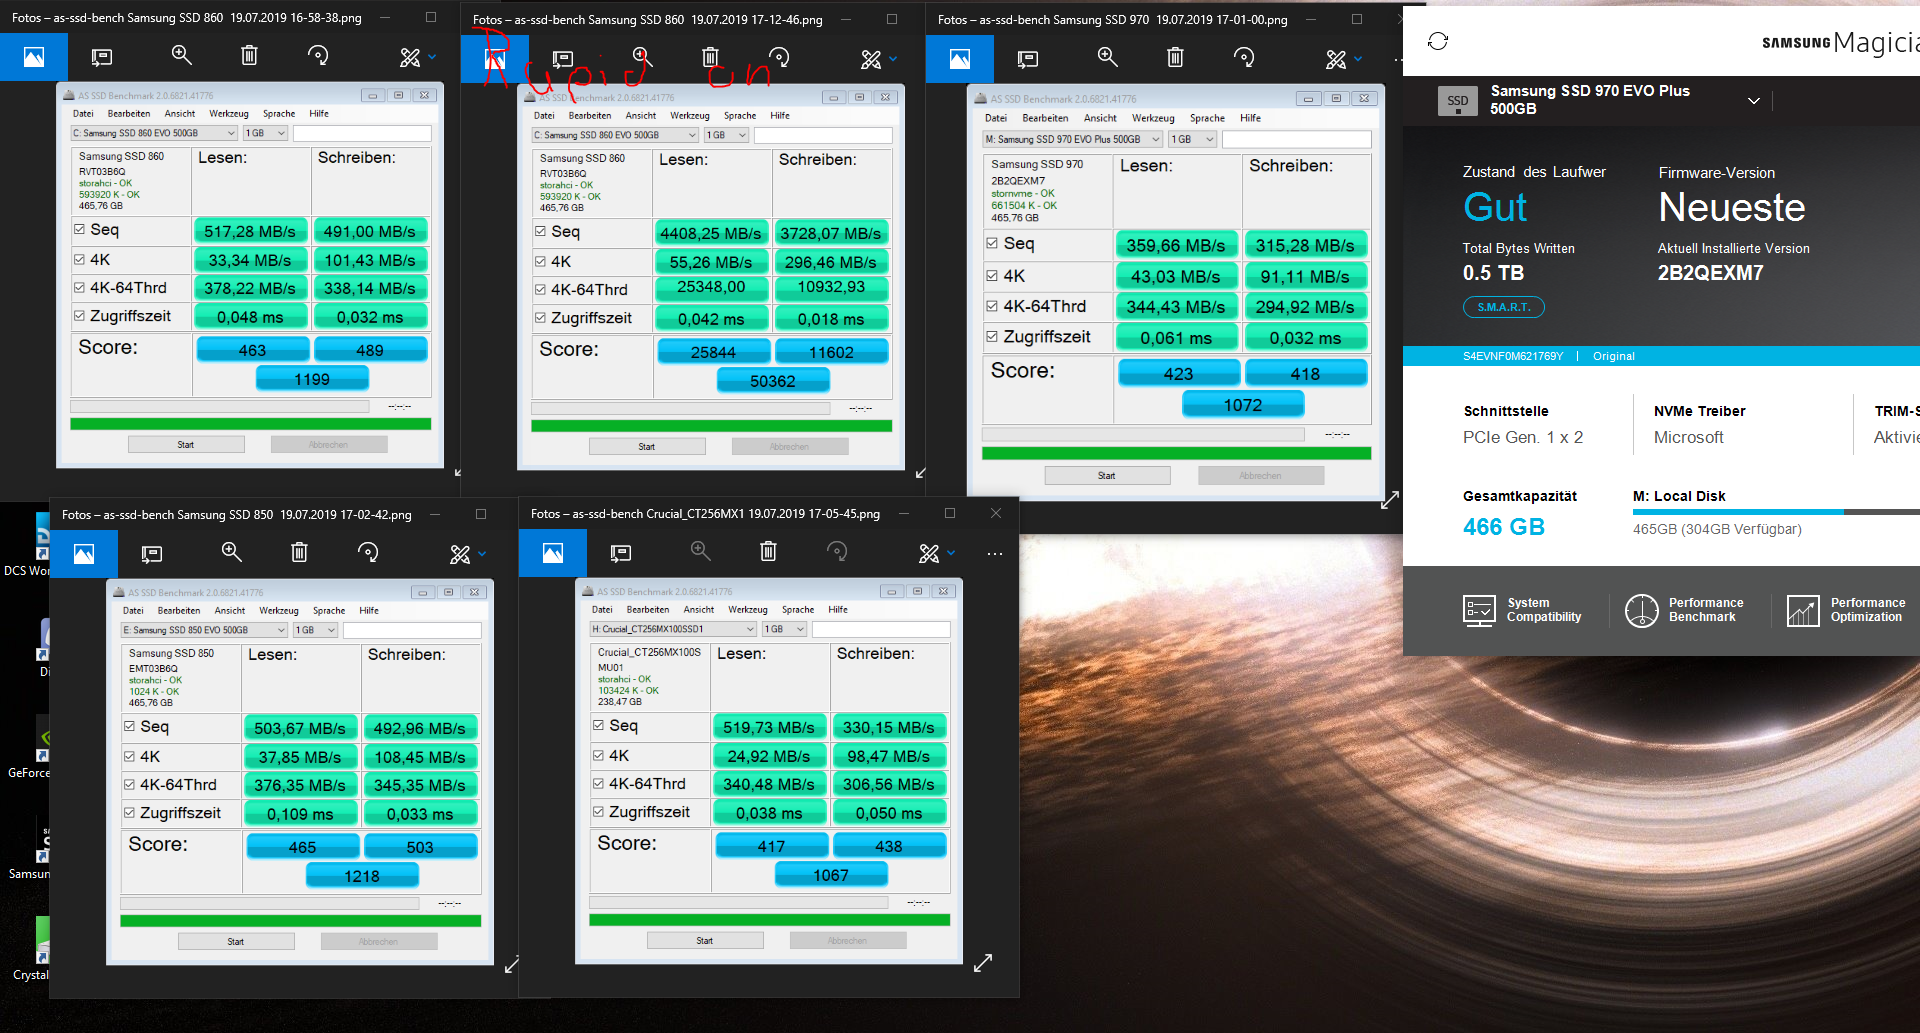Open 'Add to' icon in SSD 860 16-58-38 window

tap(102, 57)
